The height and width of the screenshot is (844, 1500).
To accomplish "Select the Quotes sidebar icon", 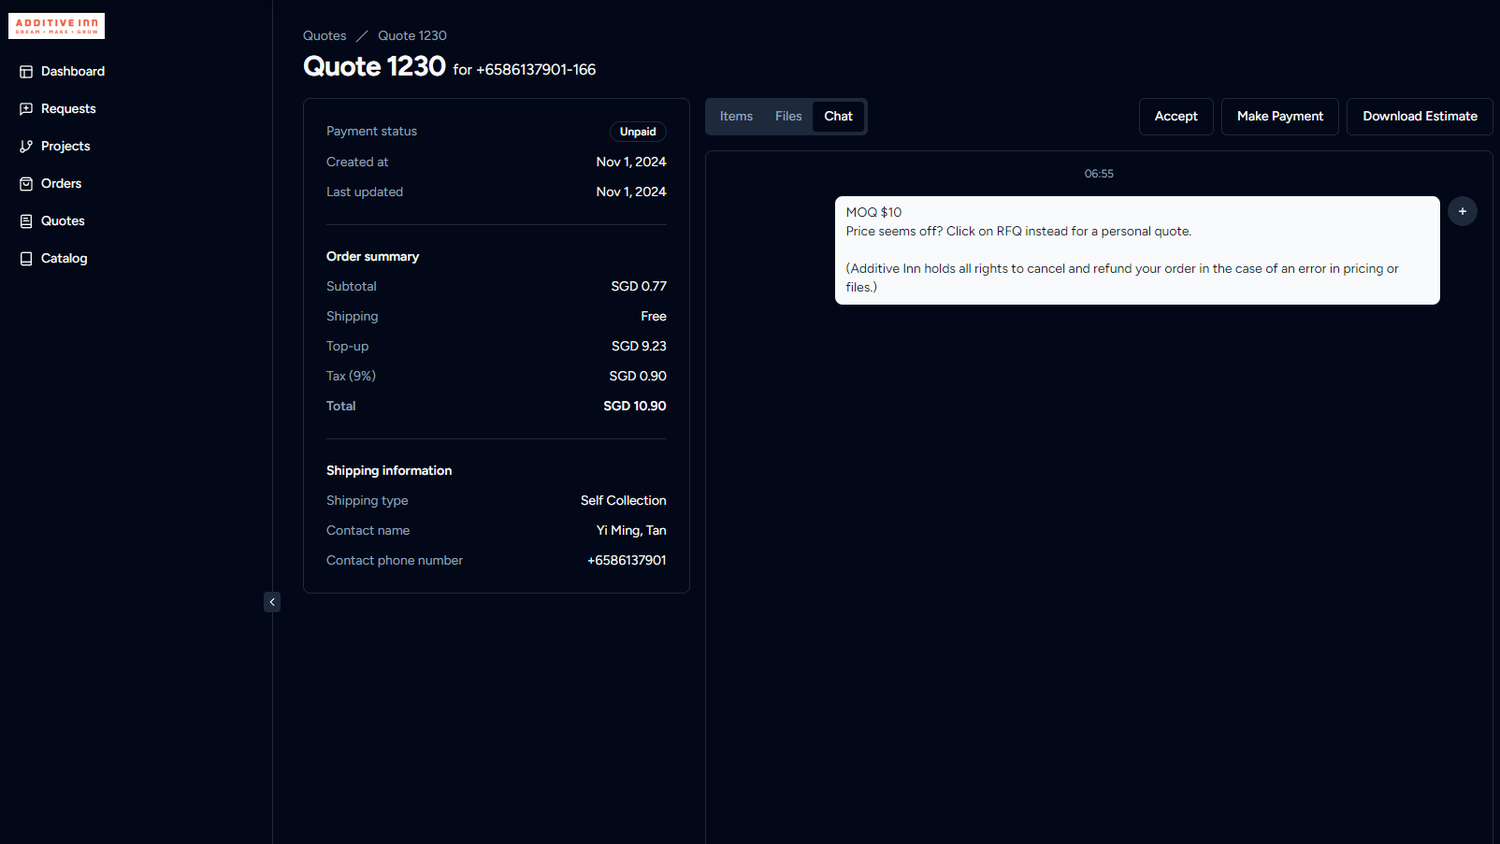I will (25, 221).
